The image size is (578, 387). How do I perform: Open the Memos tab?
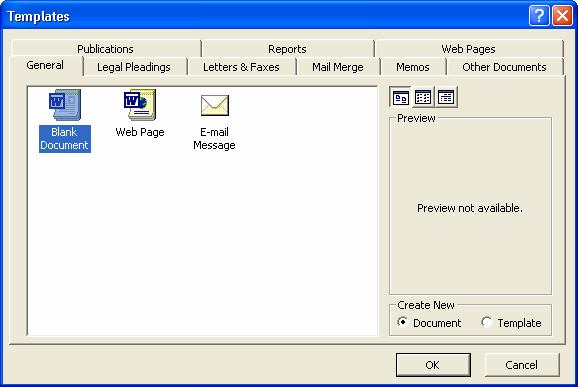[412, 67]
